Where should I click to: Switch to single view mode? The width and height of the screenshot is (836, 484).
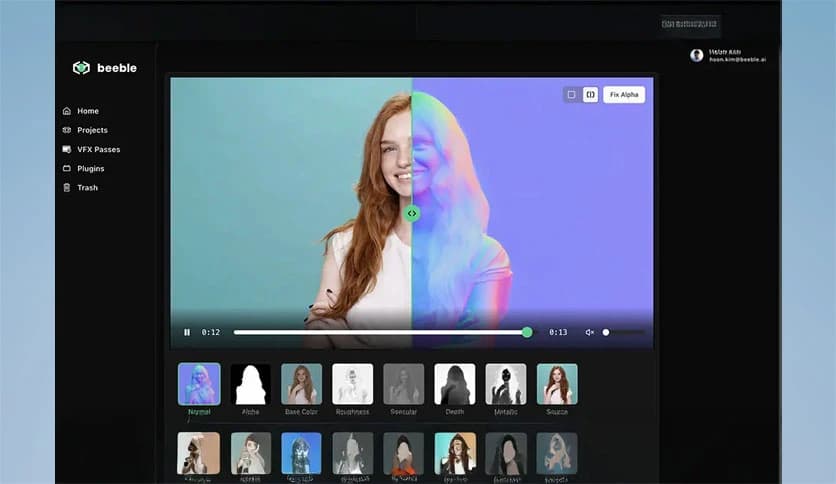pos(572,94)
